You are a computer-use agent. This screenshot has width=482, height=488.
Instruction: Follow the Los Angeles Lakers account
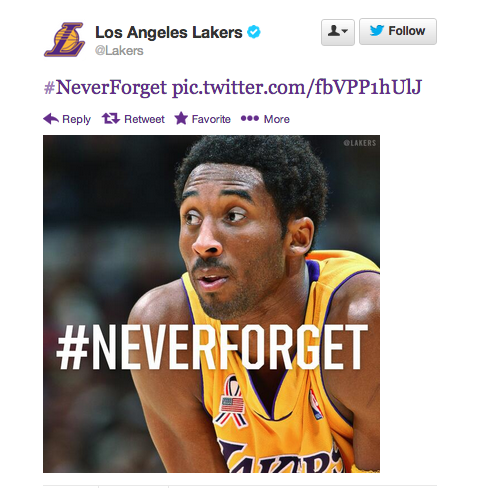tap(398, 32)
